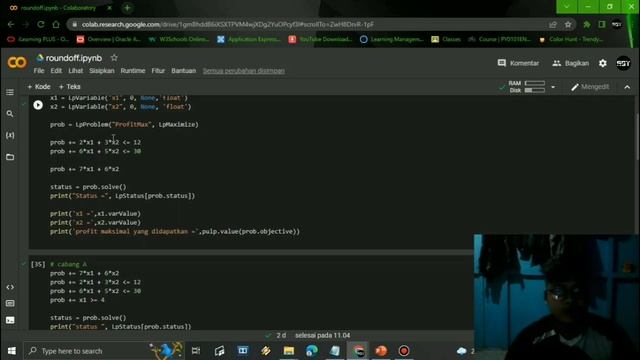Image resolution: width=640 pixels, height=360 pixels.
Task: Open the Runtime menu
Action: point(133,71)
